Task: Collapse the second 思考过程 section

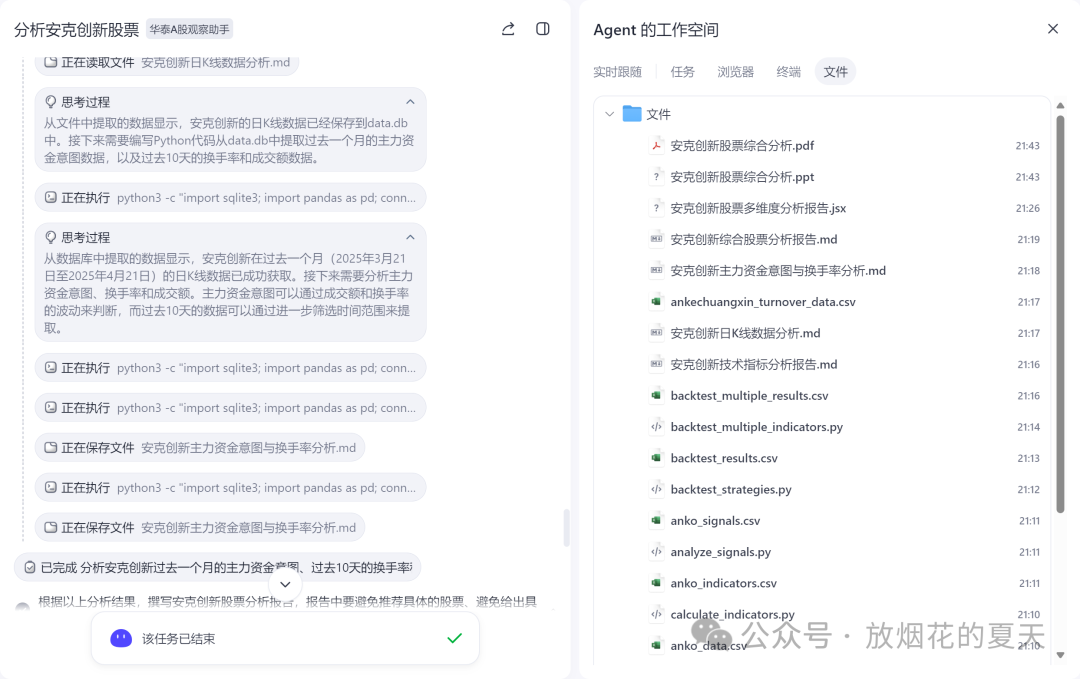Action: point(409,237)
